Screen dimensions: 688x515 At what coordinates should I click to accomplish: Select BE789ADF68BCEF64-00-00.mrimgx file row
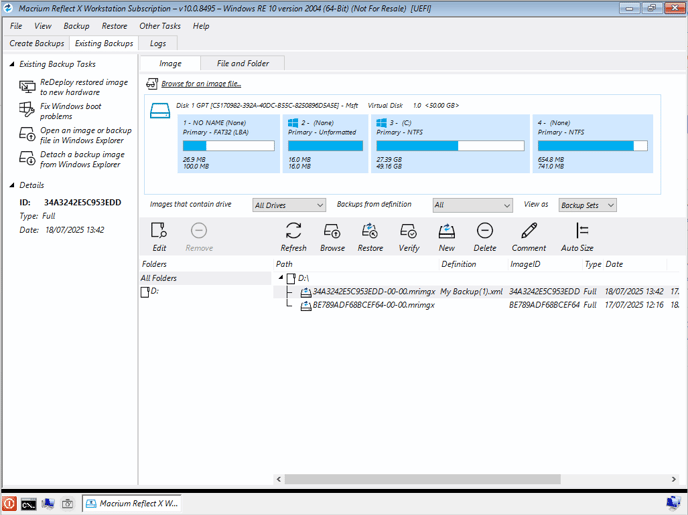[477, 305]
